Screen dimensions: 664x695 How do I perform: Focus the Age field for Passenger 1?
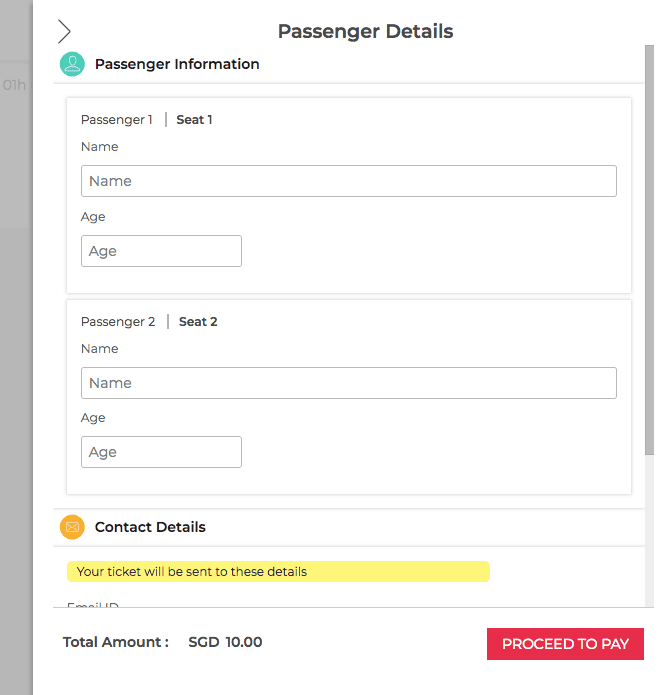coord(161,251)
